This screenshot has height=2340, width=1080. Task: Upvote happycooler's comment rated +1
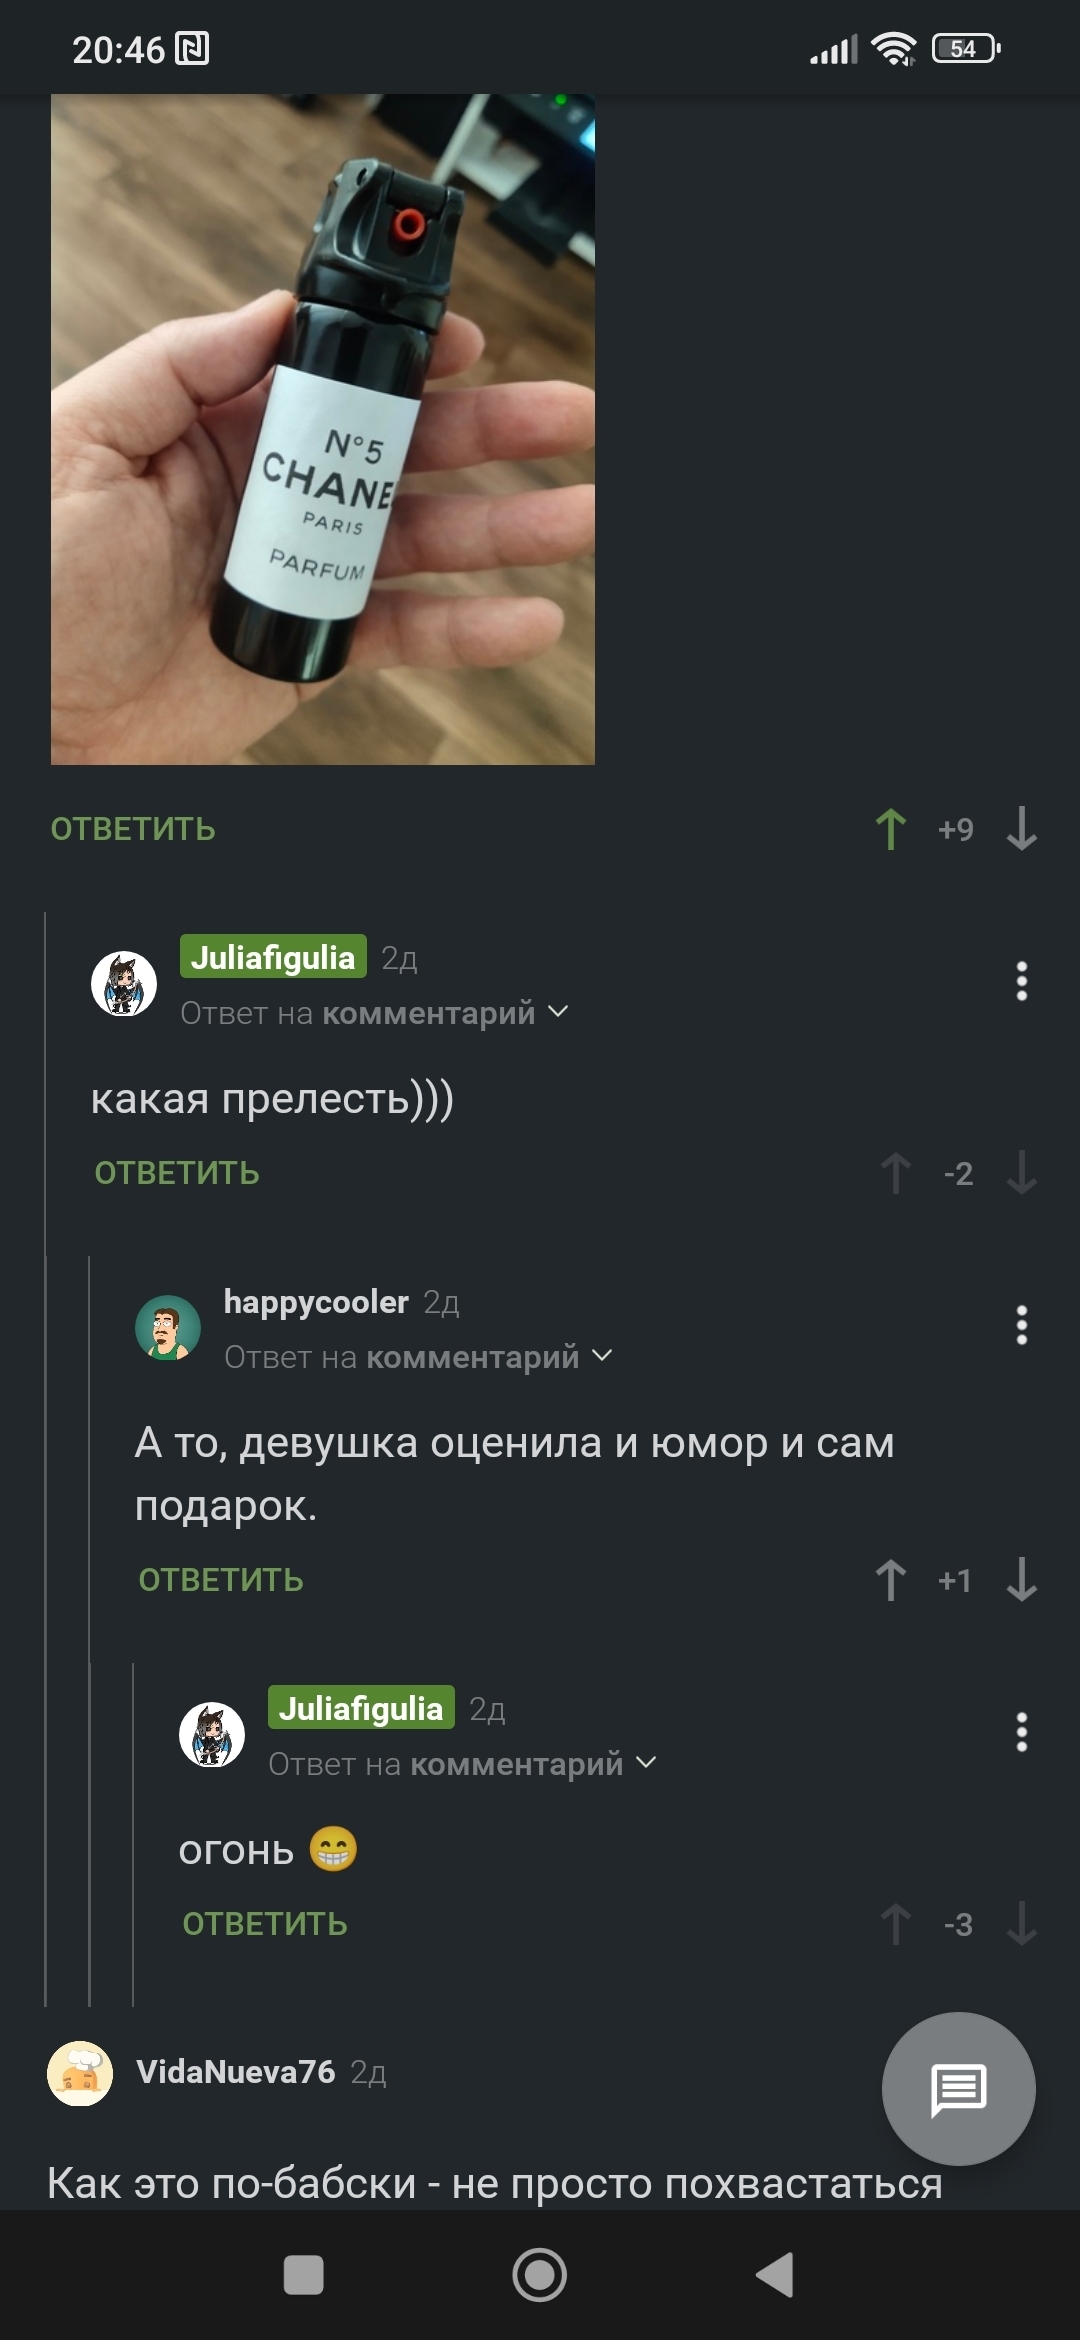tap(890, 1580)
